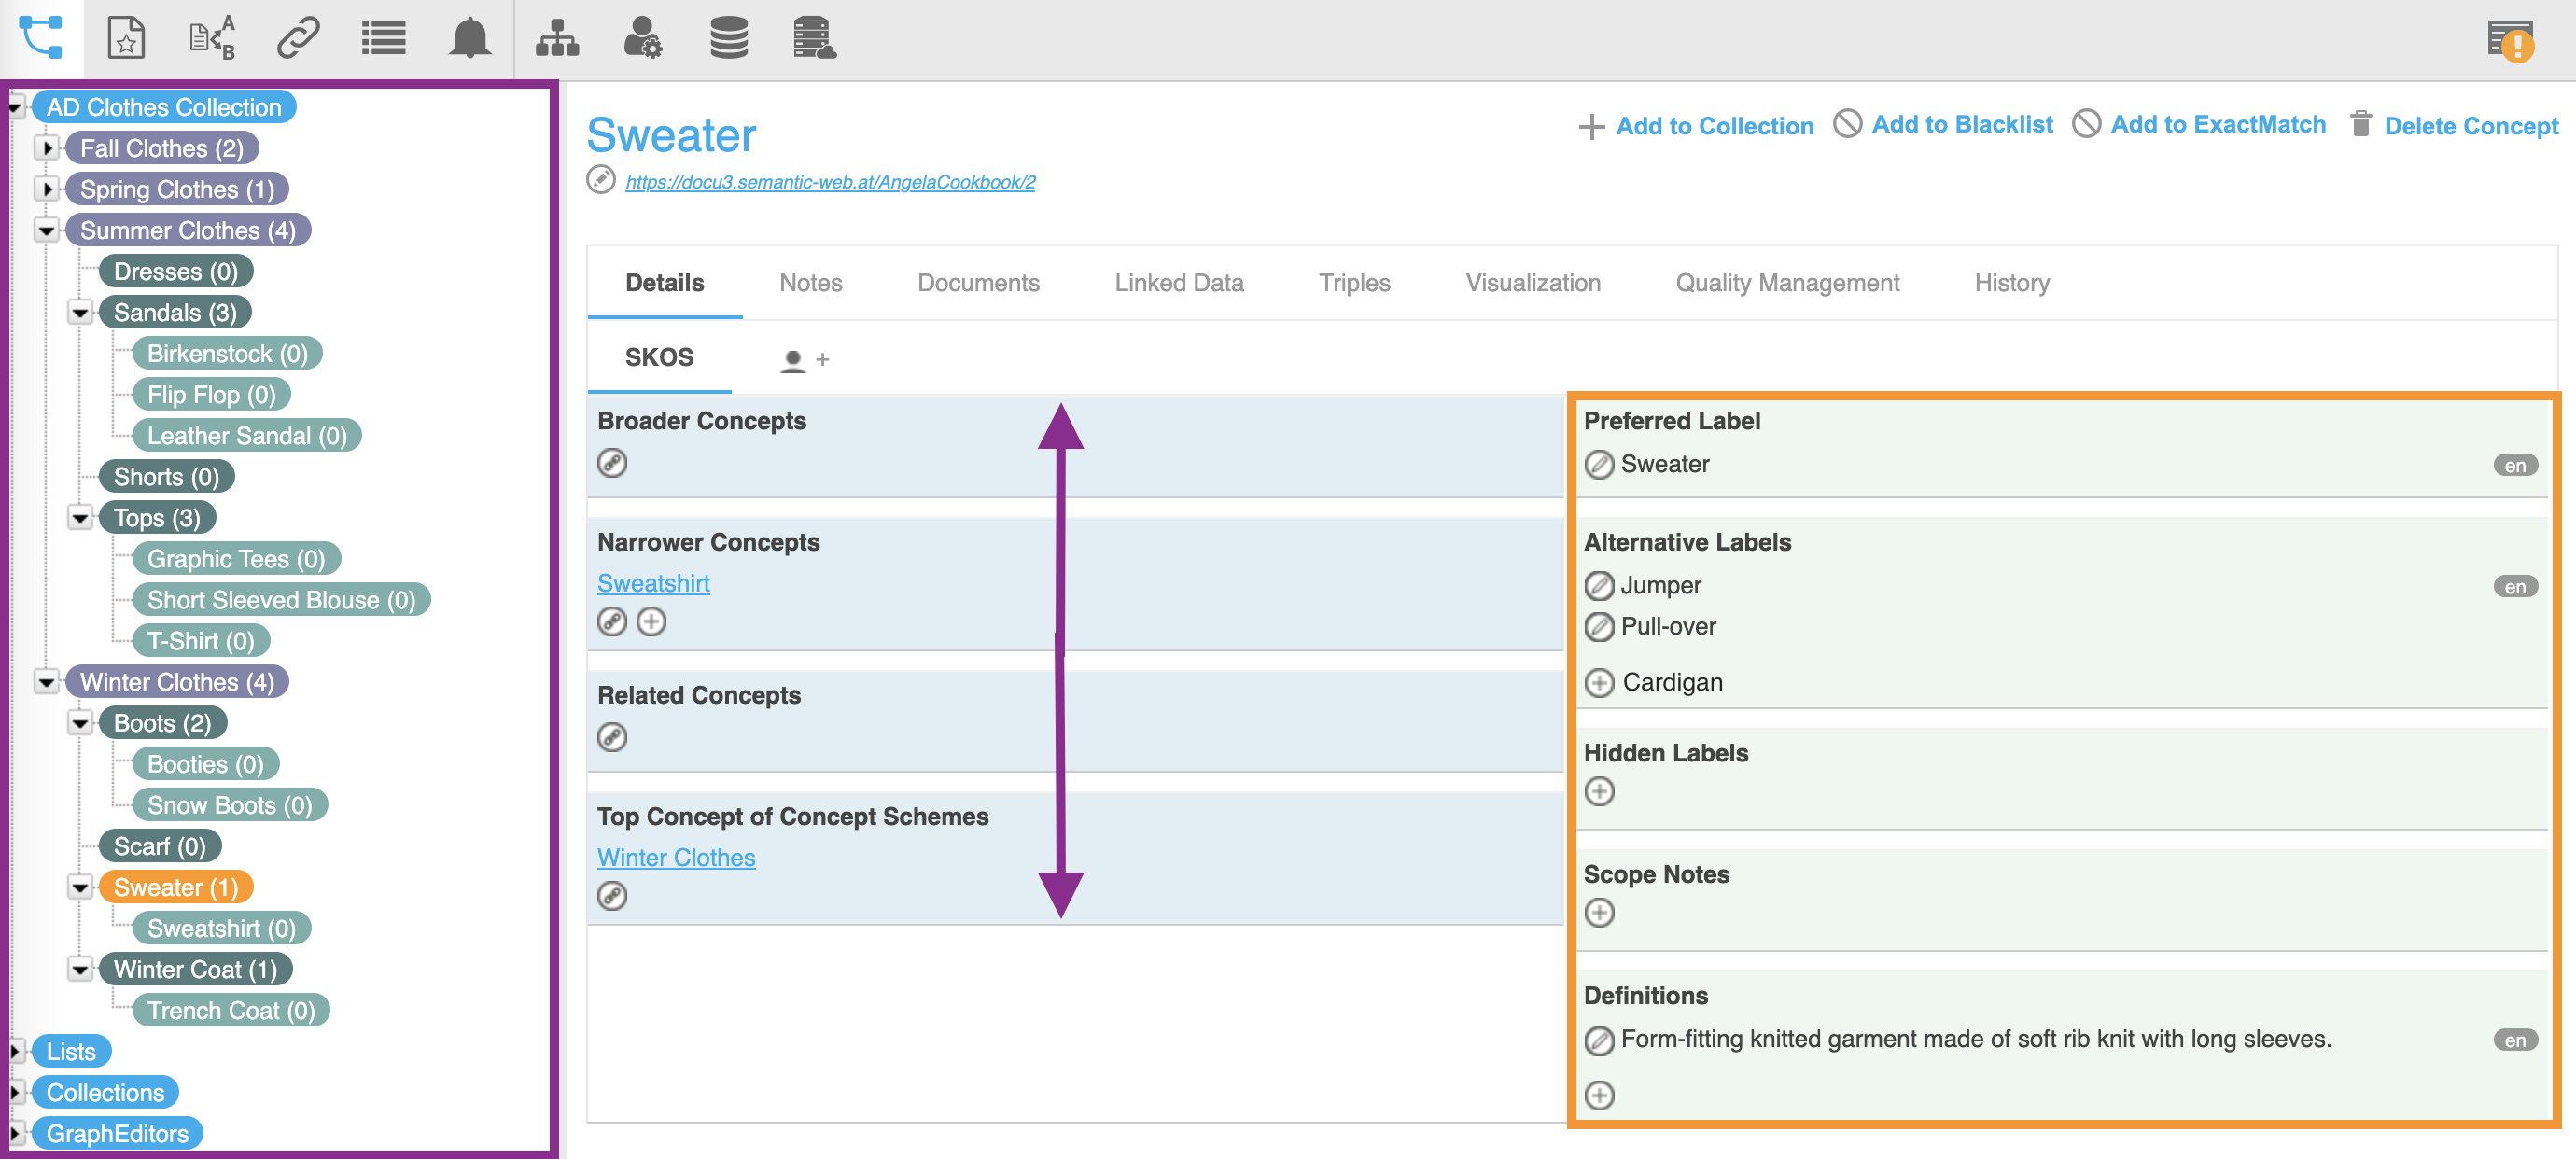
Task: Collapse Sandals tree node
Action: tap(80, 312)
